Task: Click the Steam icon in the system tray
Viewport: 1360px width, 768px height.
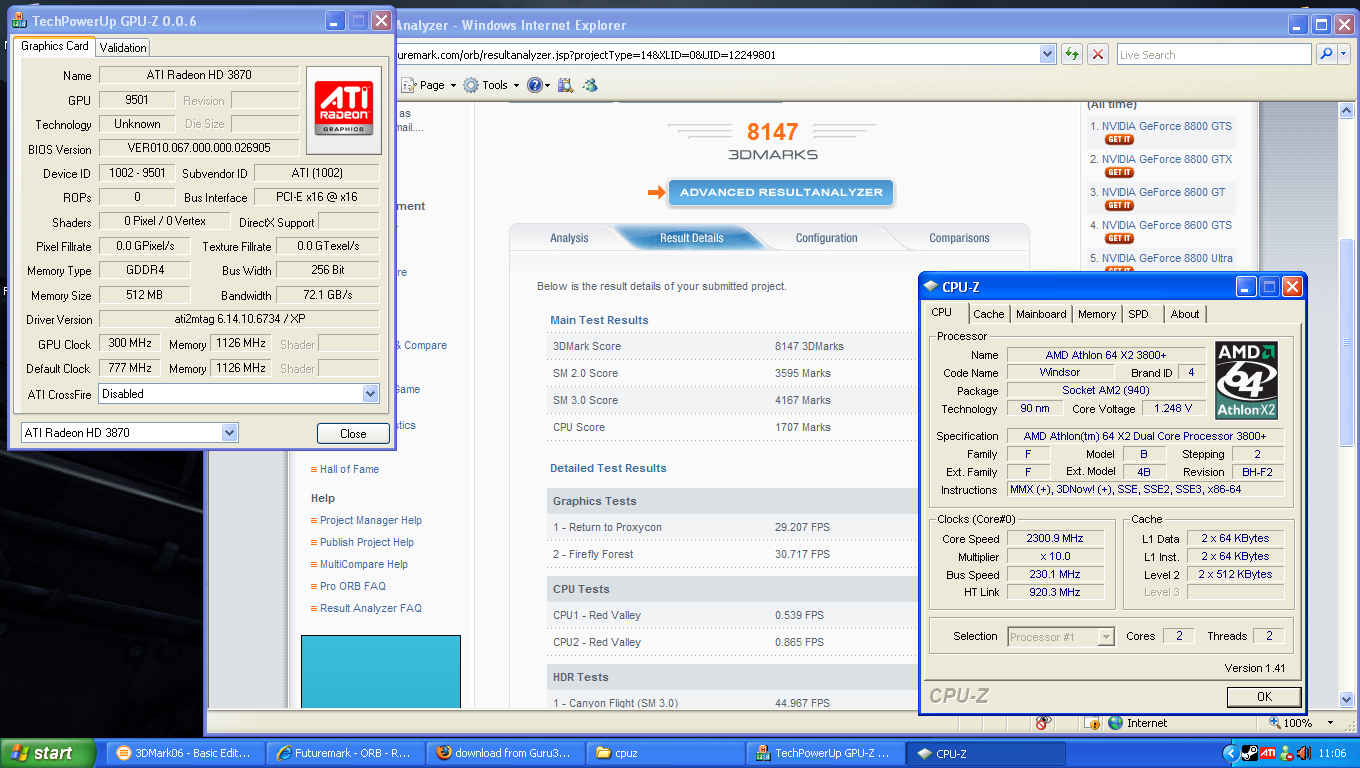Action: [x=1249, y=753]
